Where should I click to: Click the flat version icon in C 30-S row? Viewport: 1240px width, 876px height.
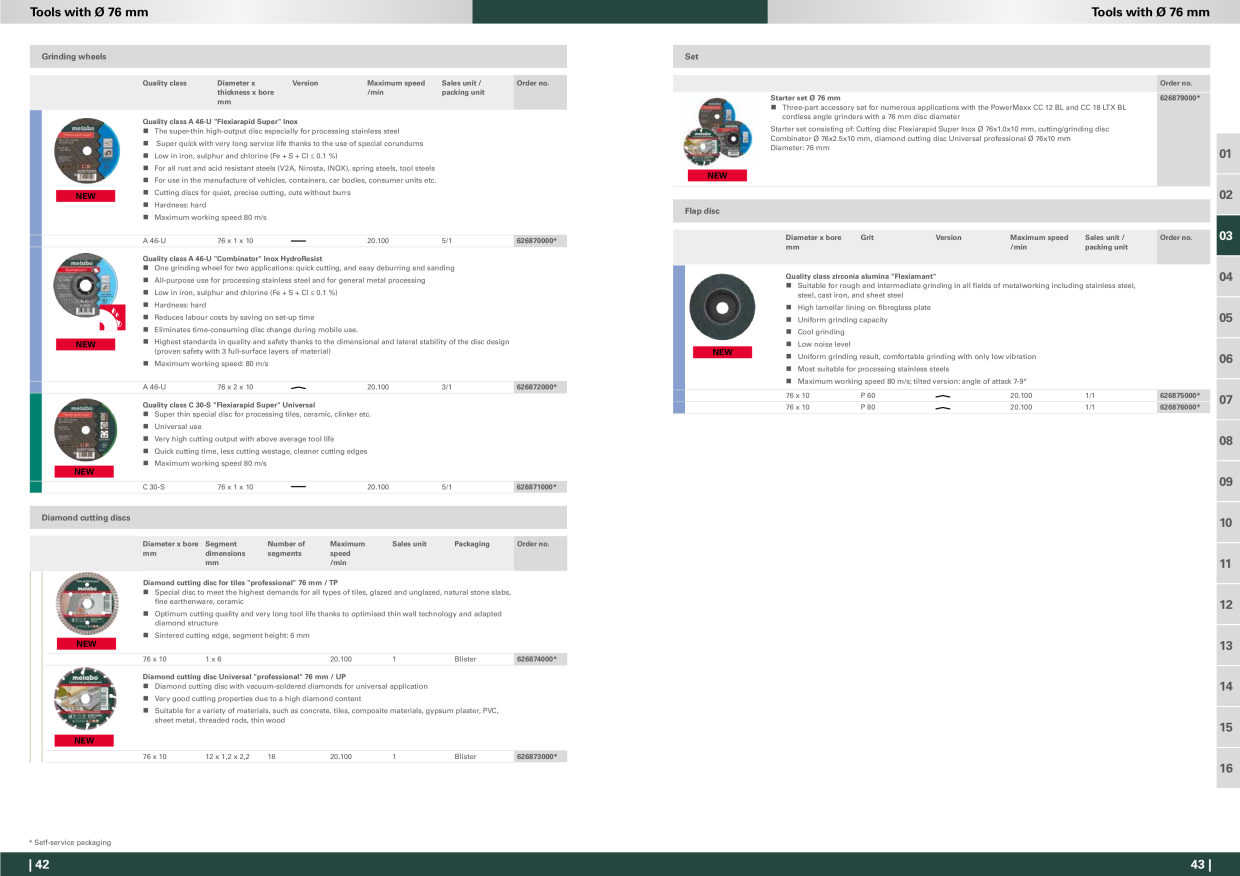[298, 487]
